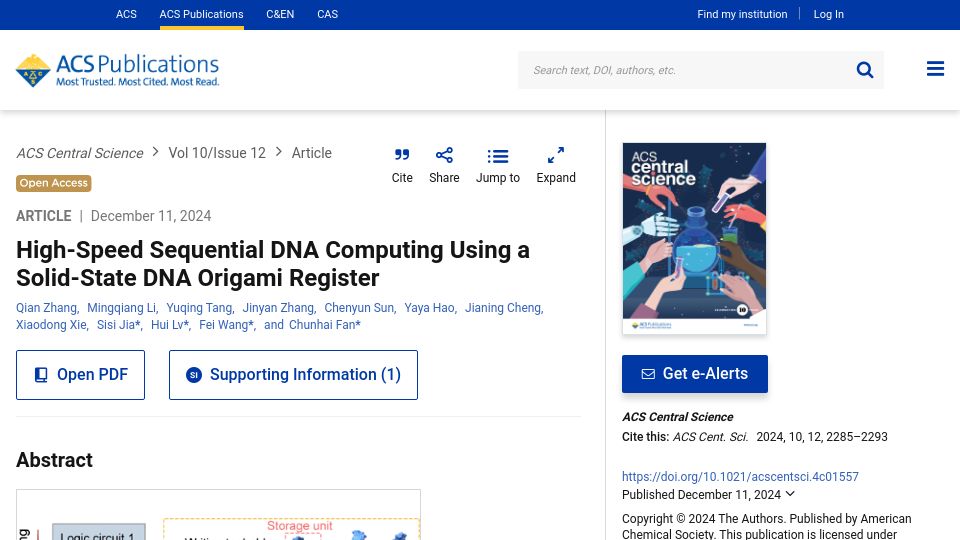Image resolution: width=960 pixels, height=540 pixels.
Task: Open author Yuqing Tang
Action: pos(199,308)
